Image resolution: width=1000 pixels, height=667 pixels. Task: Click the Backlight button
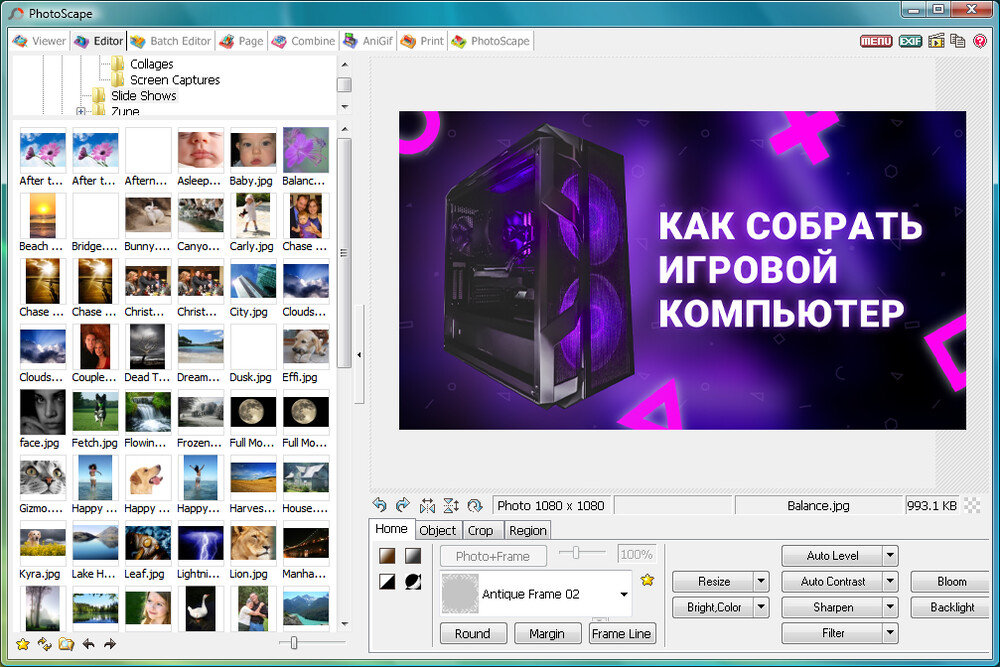951,607
